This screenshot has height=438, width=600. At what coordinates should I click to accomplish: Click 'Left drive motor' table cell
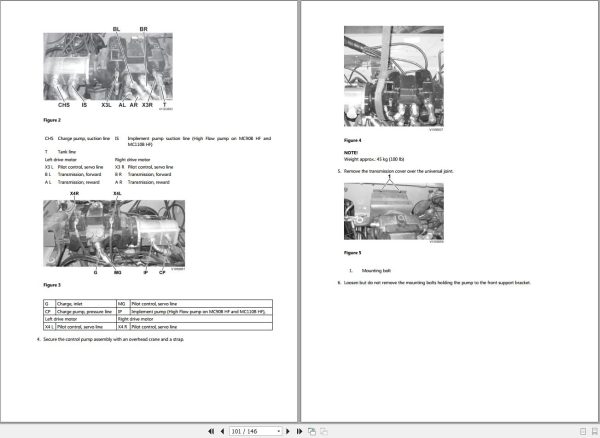(x=80, y=319)
